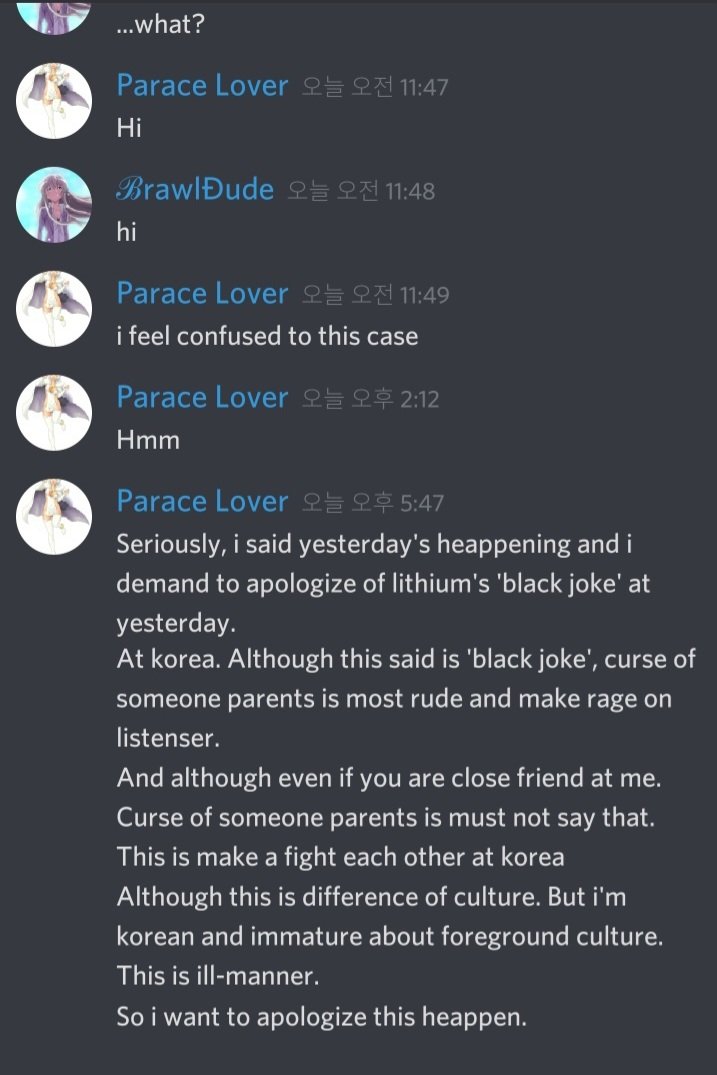Click the 오후 5:47 timestamp
Viewport: 717px width, 1075px height.
pos(373,503)
